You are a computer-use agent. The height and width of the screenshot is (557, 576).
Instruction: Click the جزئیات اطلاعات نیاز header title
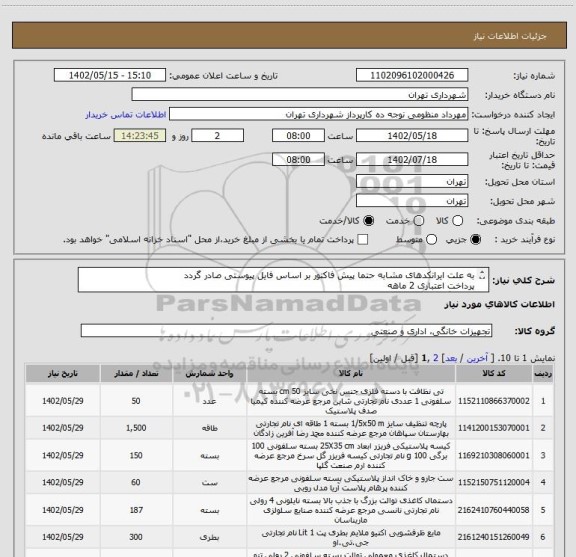510,36
